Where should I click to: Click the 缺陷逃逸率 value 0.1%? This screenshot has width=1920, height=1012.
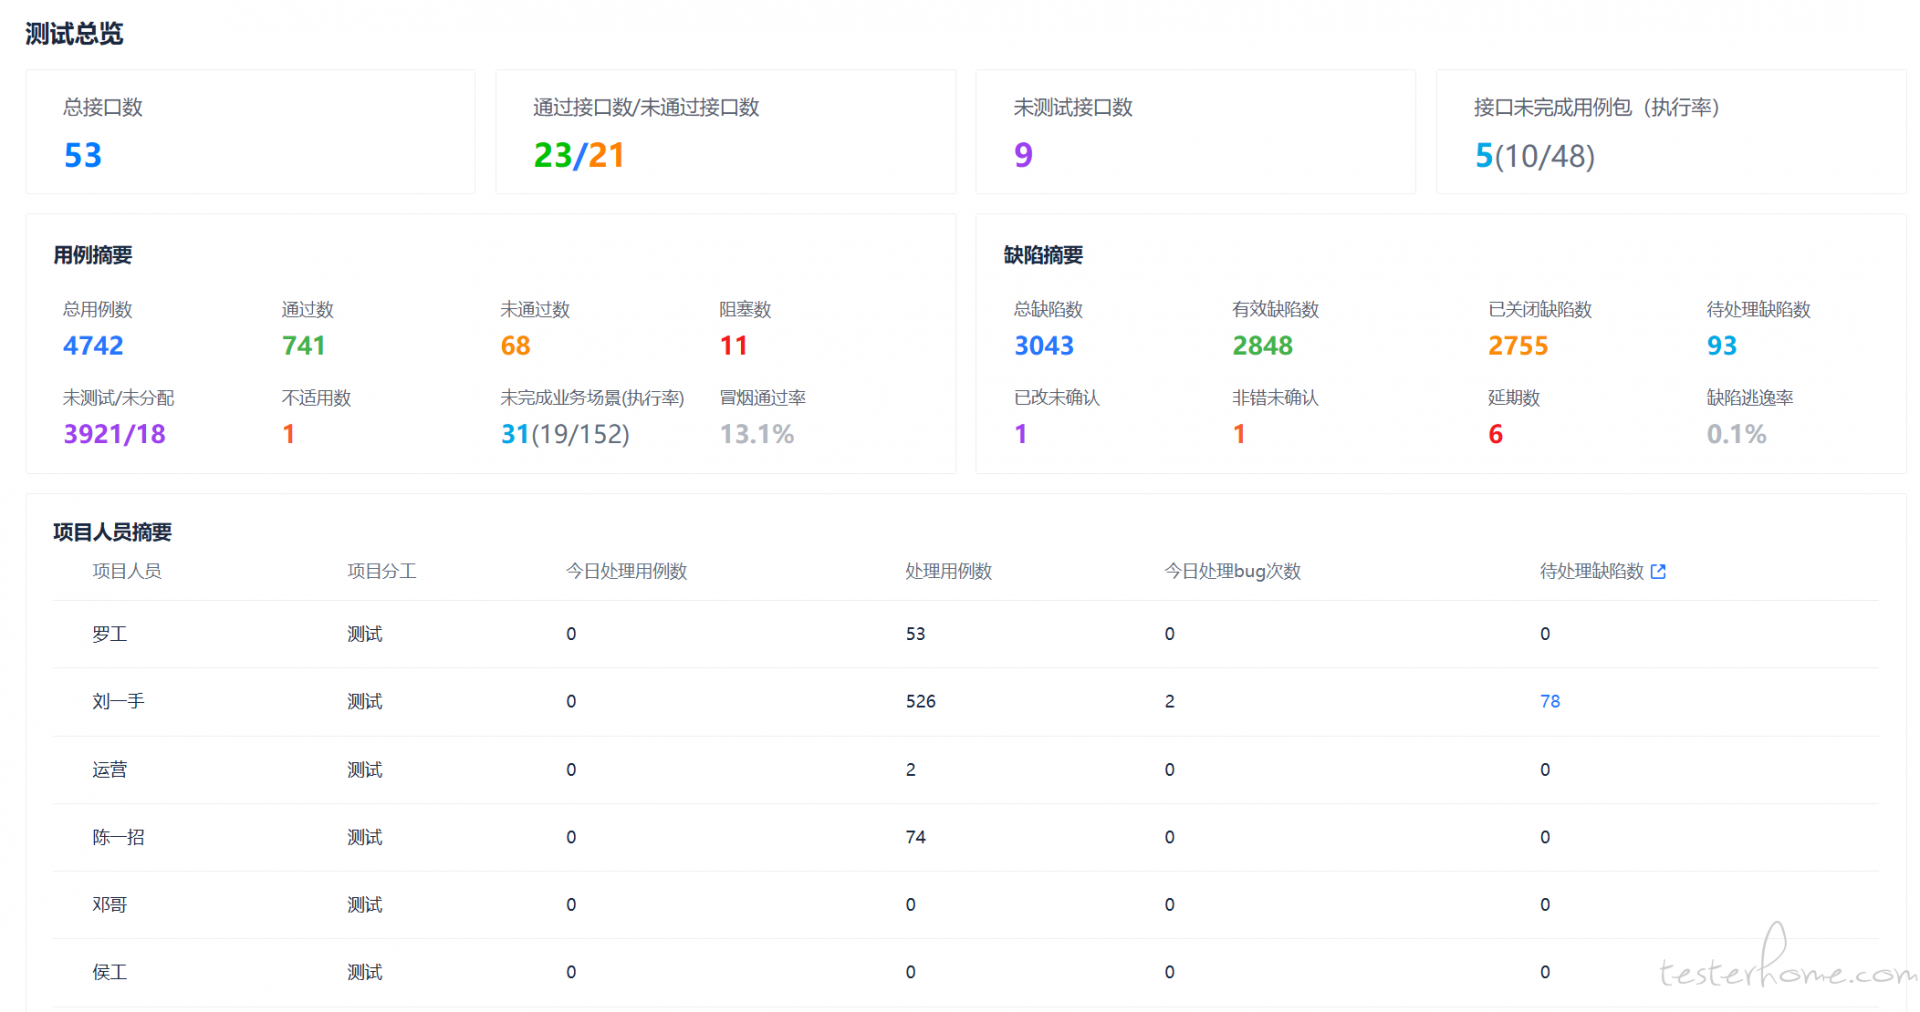click(1736, 433)
